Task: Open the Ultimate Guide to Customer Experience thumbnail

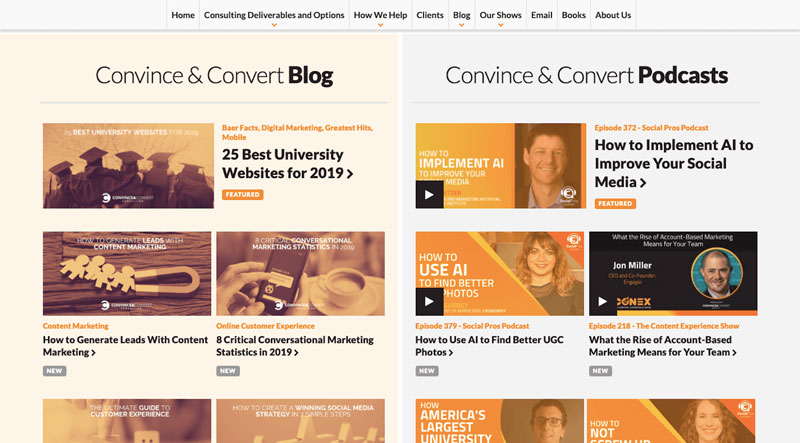Action: coord(127,421)
